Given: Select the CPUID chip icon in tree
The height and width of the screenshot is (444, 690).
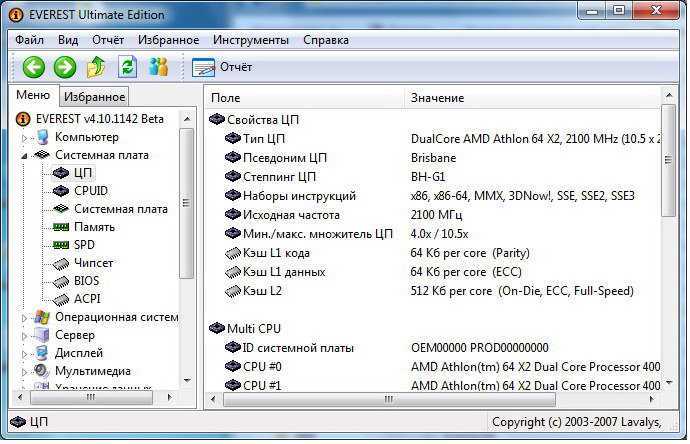Looking at the screenshot, I should point(61,191).
